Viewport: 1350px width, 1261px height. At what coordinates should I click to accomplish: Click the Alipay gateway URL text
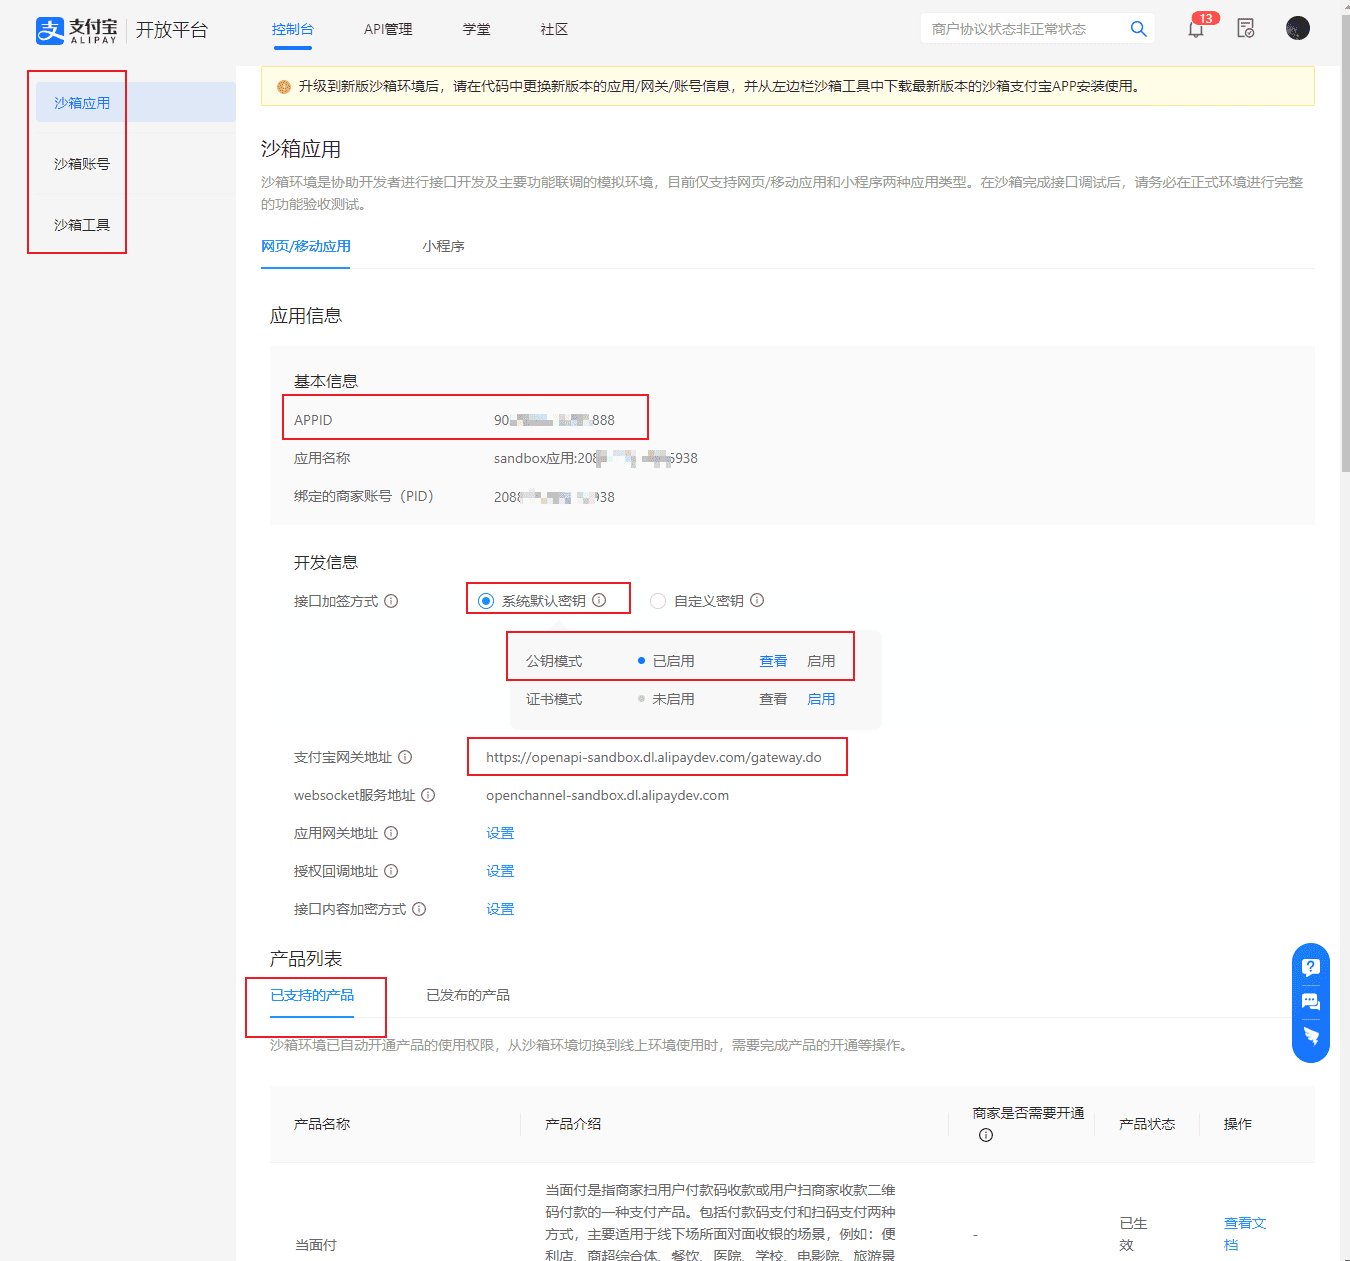(654, 757)
